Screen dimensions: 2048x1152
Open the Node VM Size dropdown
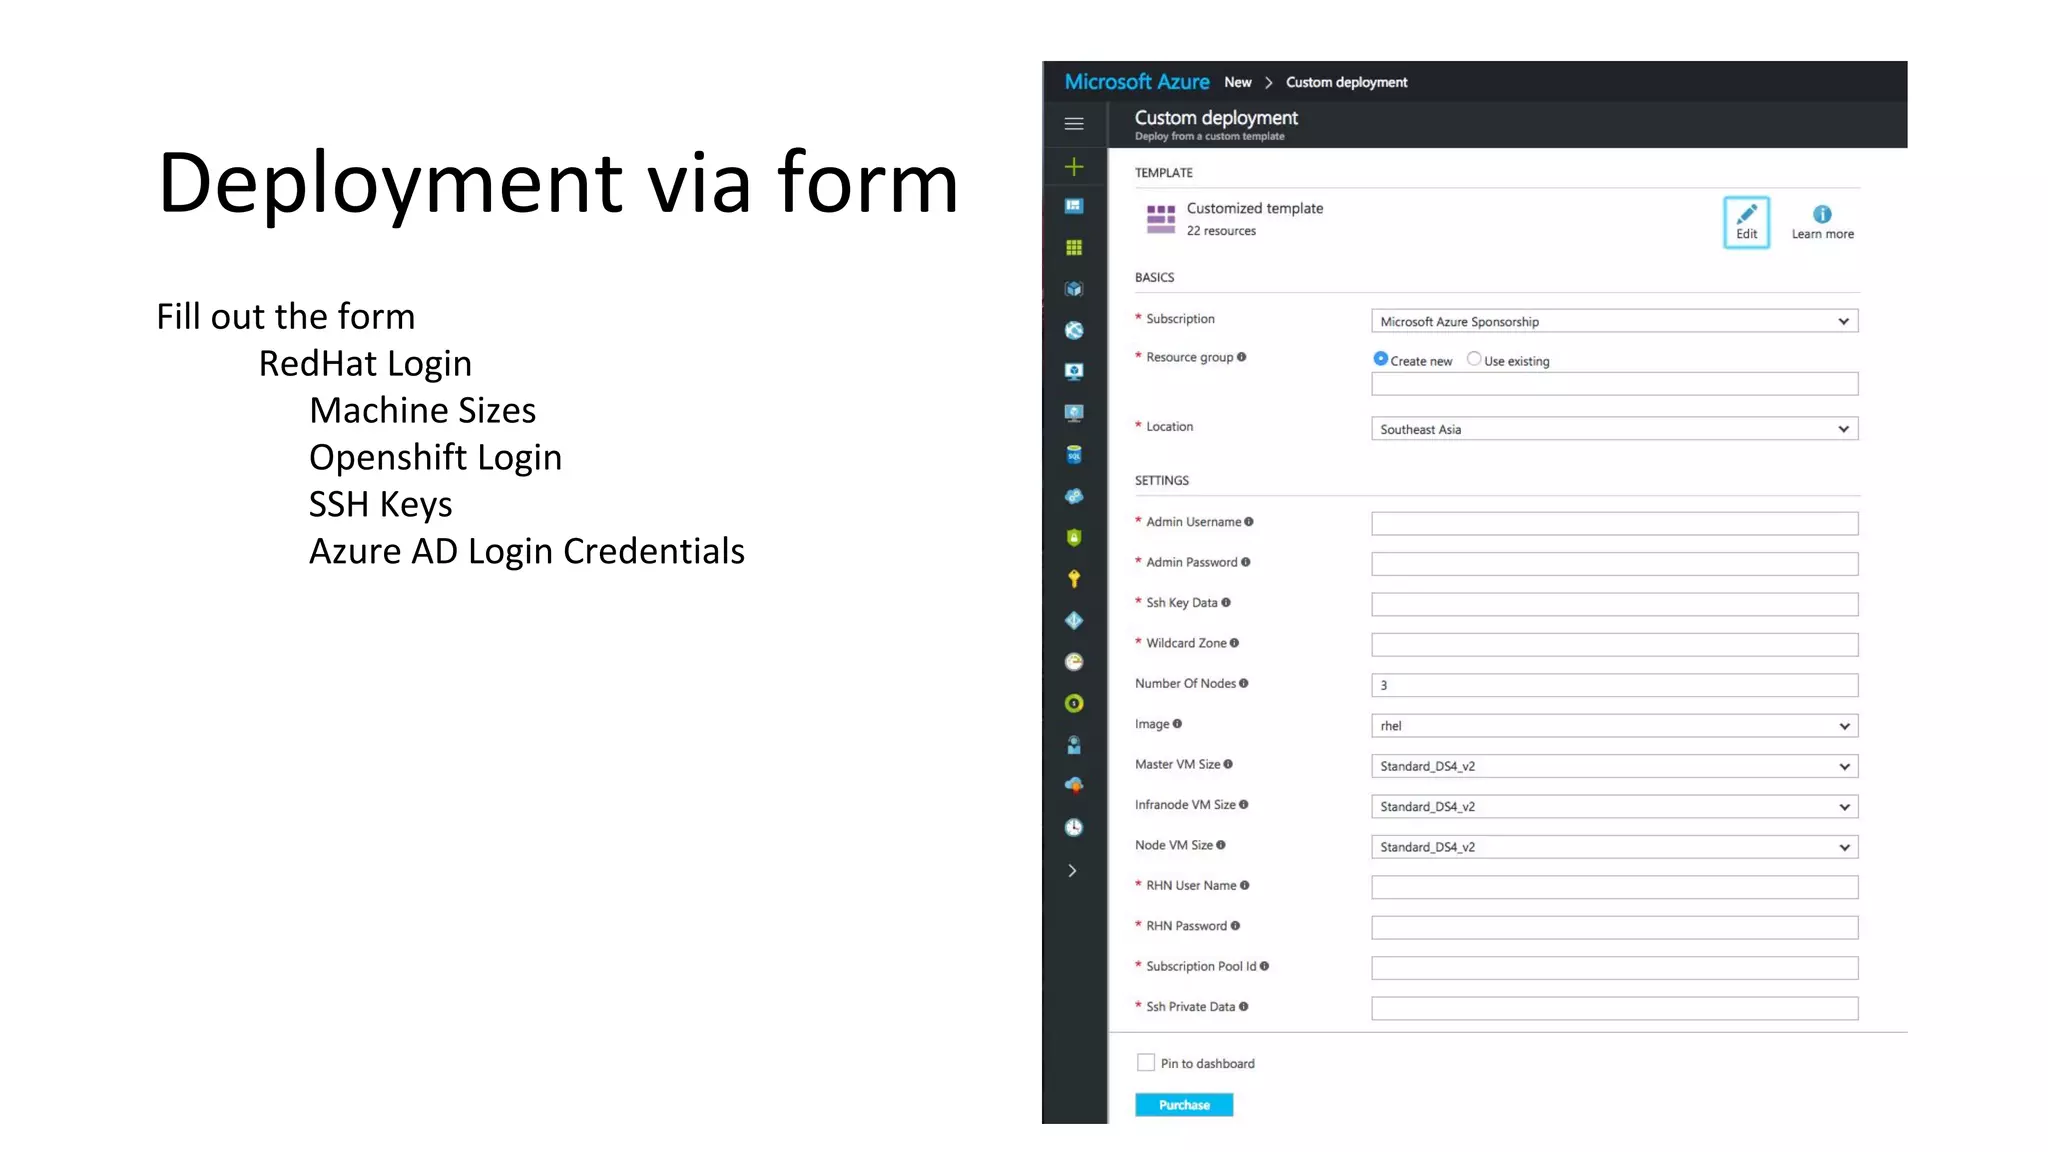point(1614,847)
